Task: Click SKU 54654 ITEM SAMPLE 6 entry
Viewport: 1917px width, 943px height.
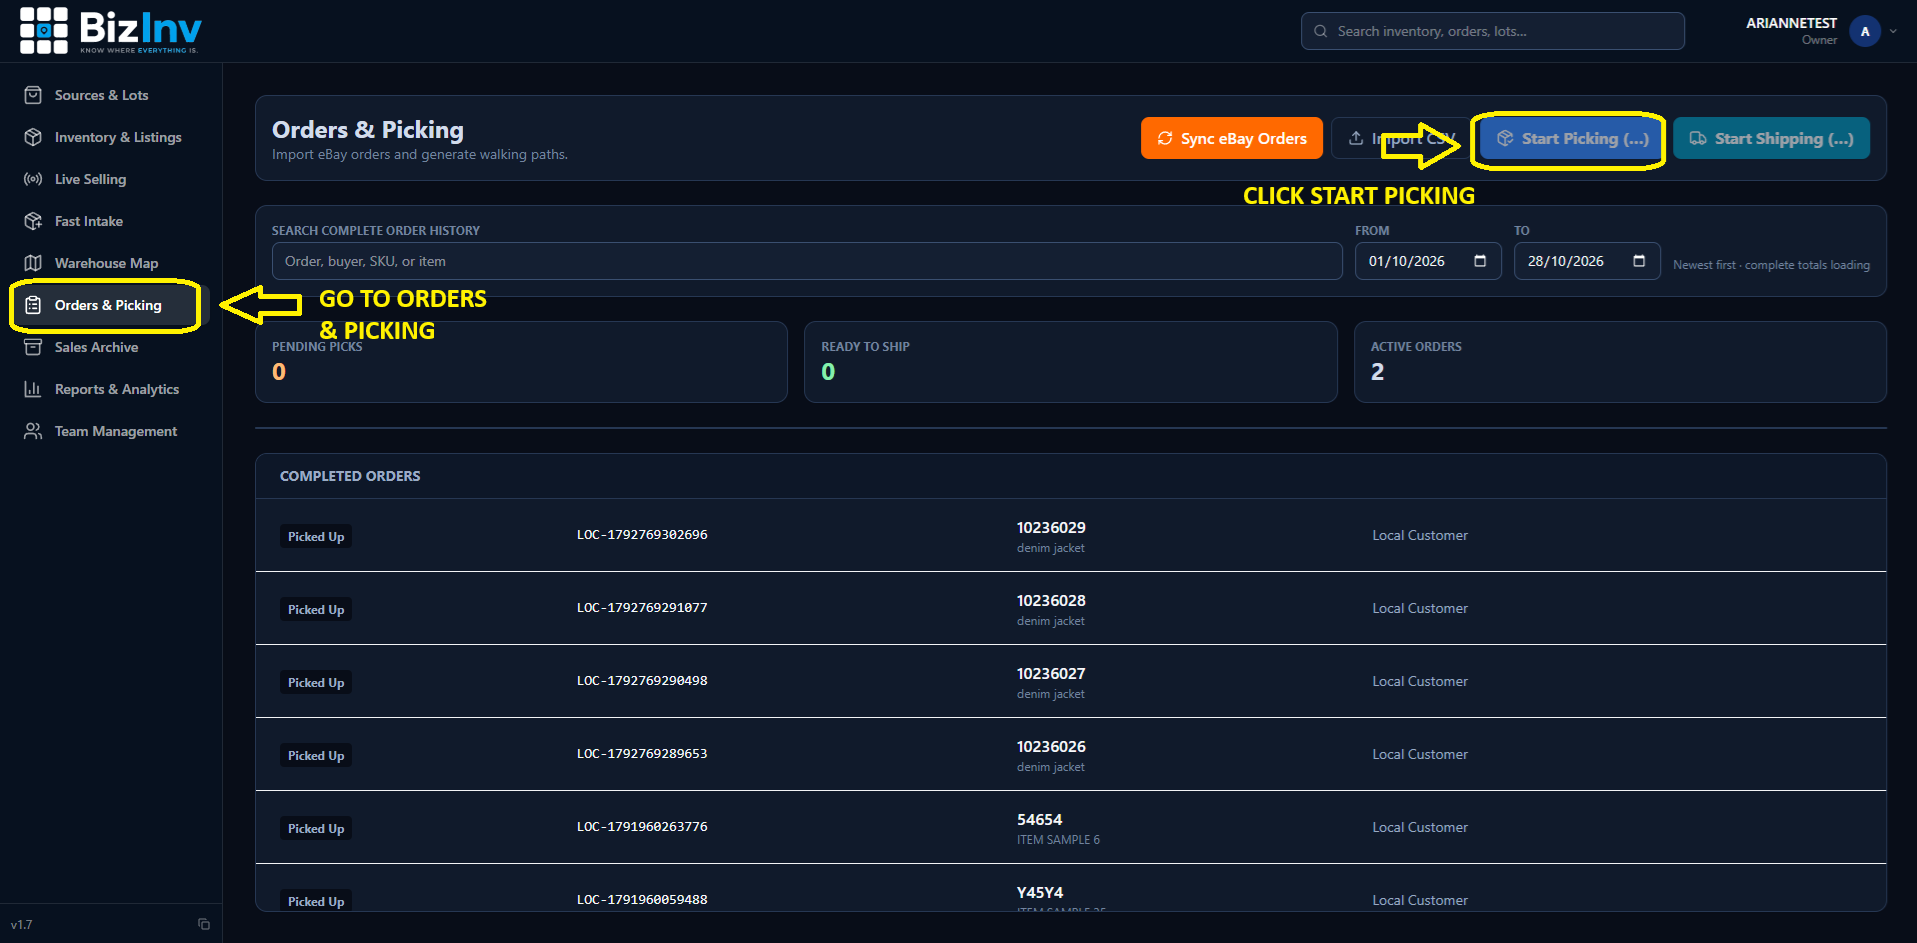Action: 1058,829
